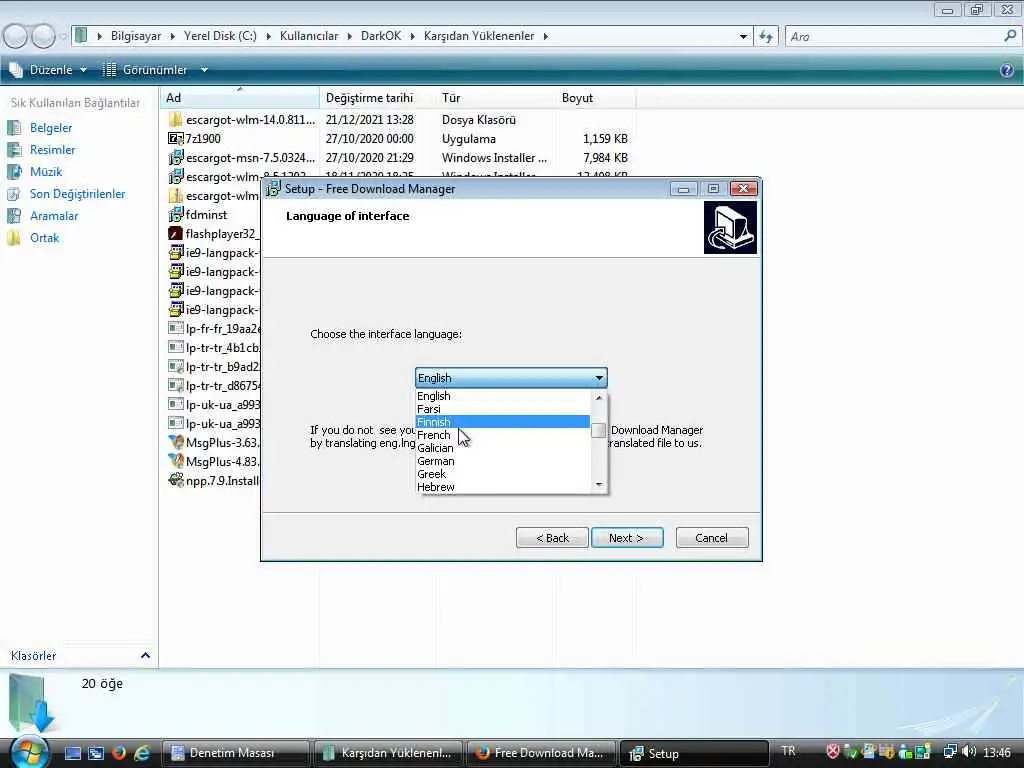The image size is (1024, 768).
Task: Launch Internet Explorer from quick launch
Action: coord(142,753)
